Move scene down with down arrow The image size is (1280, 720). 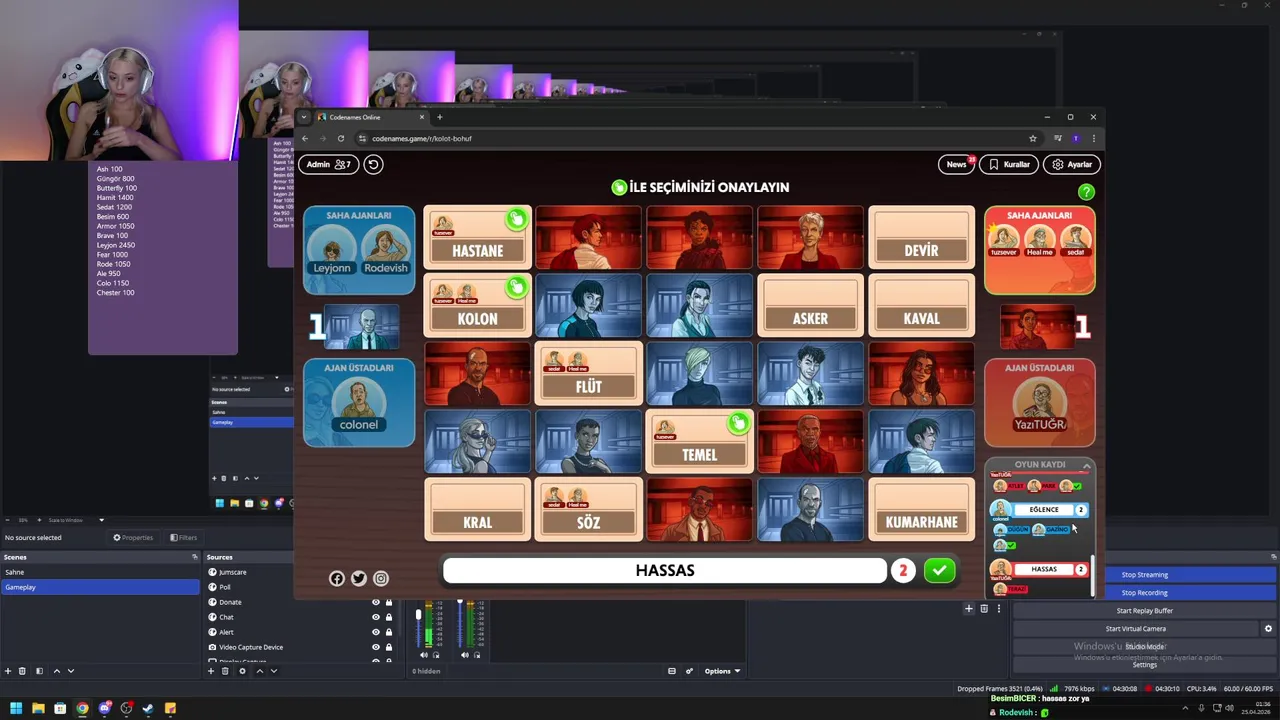(x=70, y=671)
